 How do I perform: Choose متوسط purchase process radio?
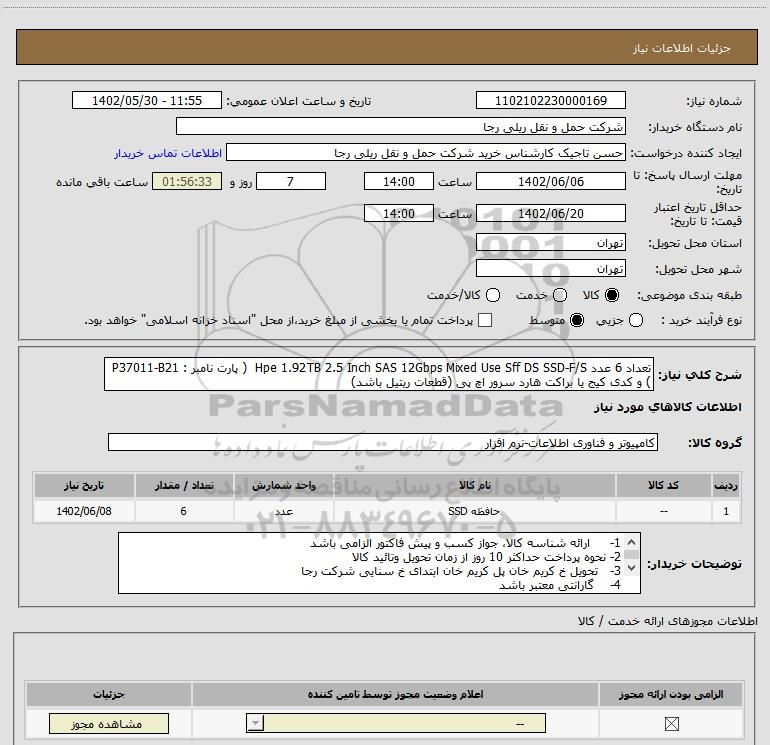click(577, 320)
